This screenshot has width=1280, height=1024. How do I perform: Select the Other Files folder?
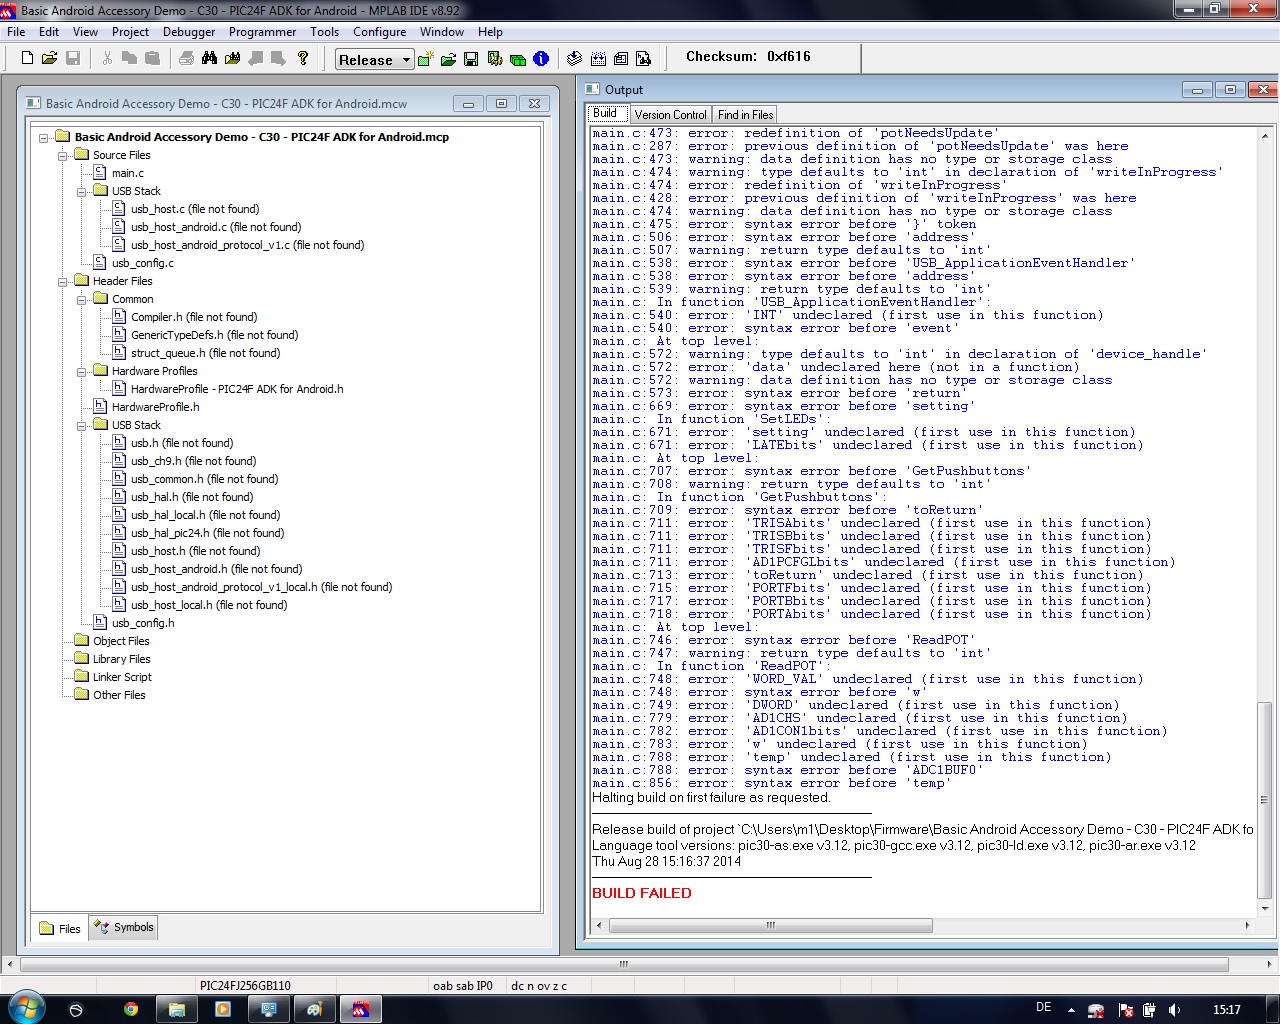[x=119, y=695]
